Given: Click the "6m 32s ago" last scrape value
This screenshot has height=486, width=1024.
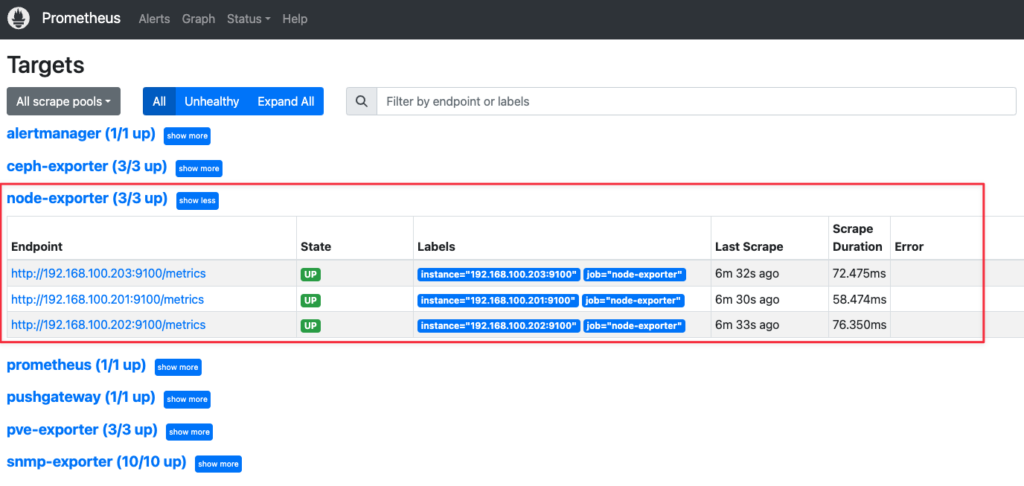Looking at the screenshot, I should 747,274.
